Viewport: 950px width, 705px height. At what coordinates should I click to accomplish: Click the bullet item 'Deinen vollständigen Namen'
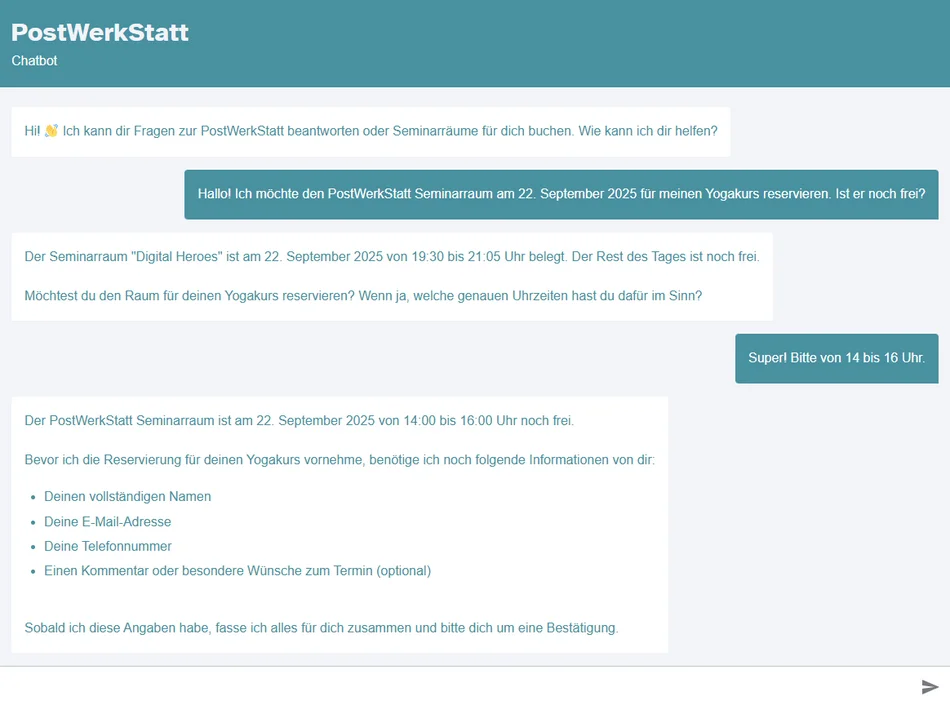point(127,496)
